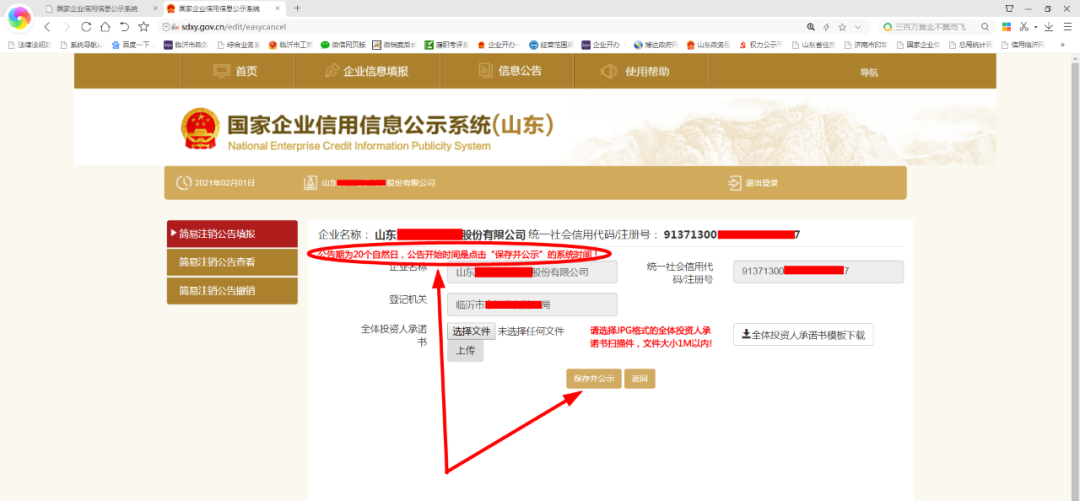The width and height of the screenshot is (1080, 501).
Task: Open the browser home page icon
Action: tap(105, 27)
